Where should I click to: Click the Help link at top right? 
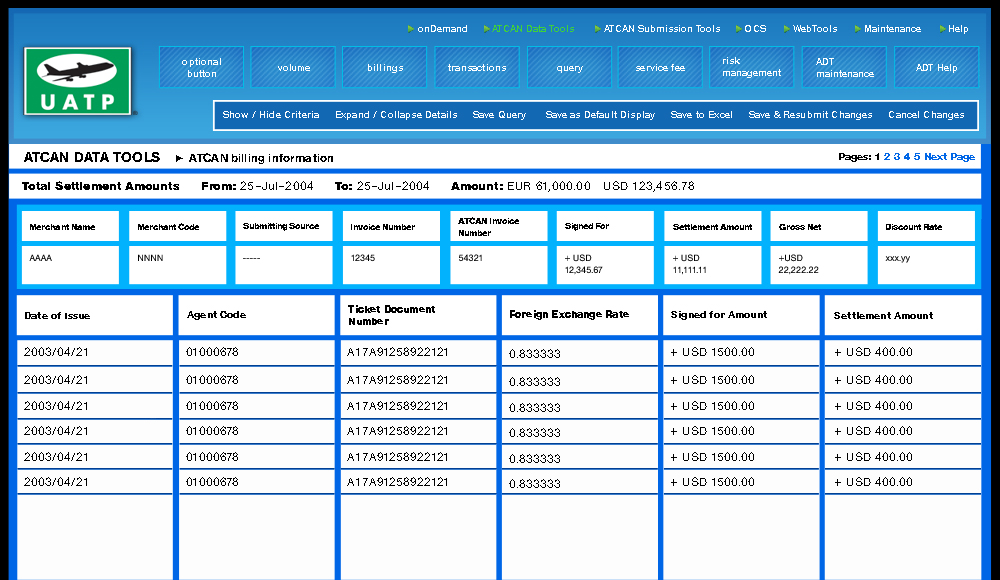(957, 29)
